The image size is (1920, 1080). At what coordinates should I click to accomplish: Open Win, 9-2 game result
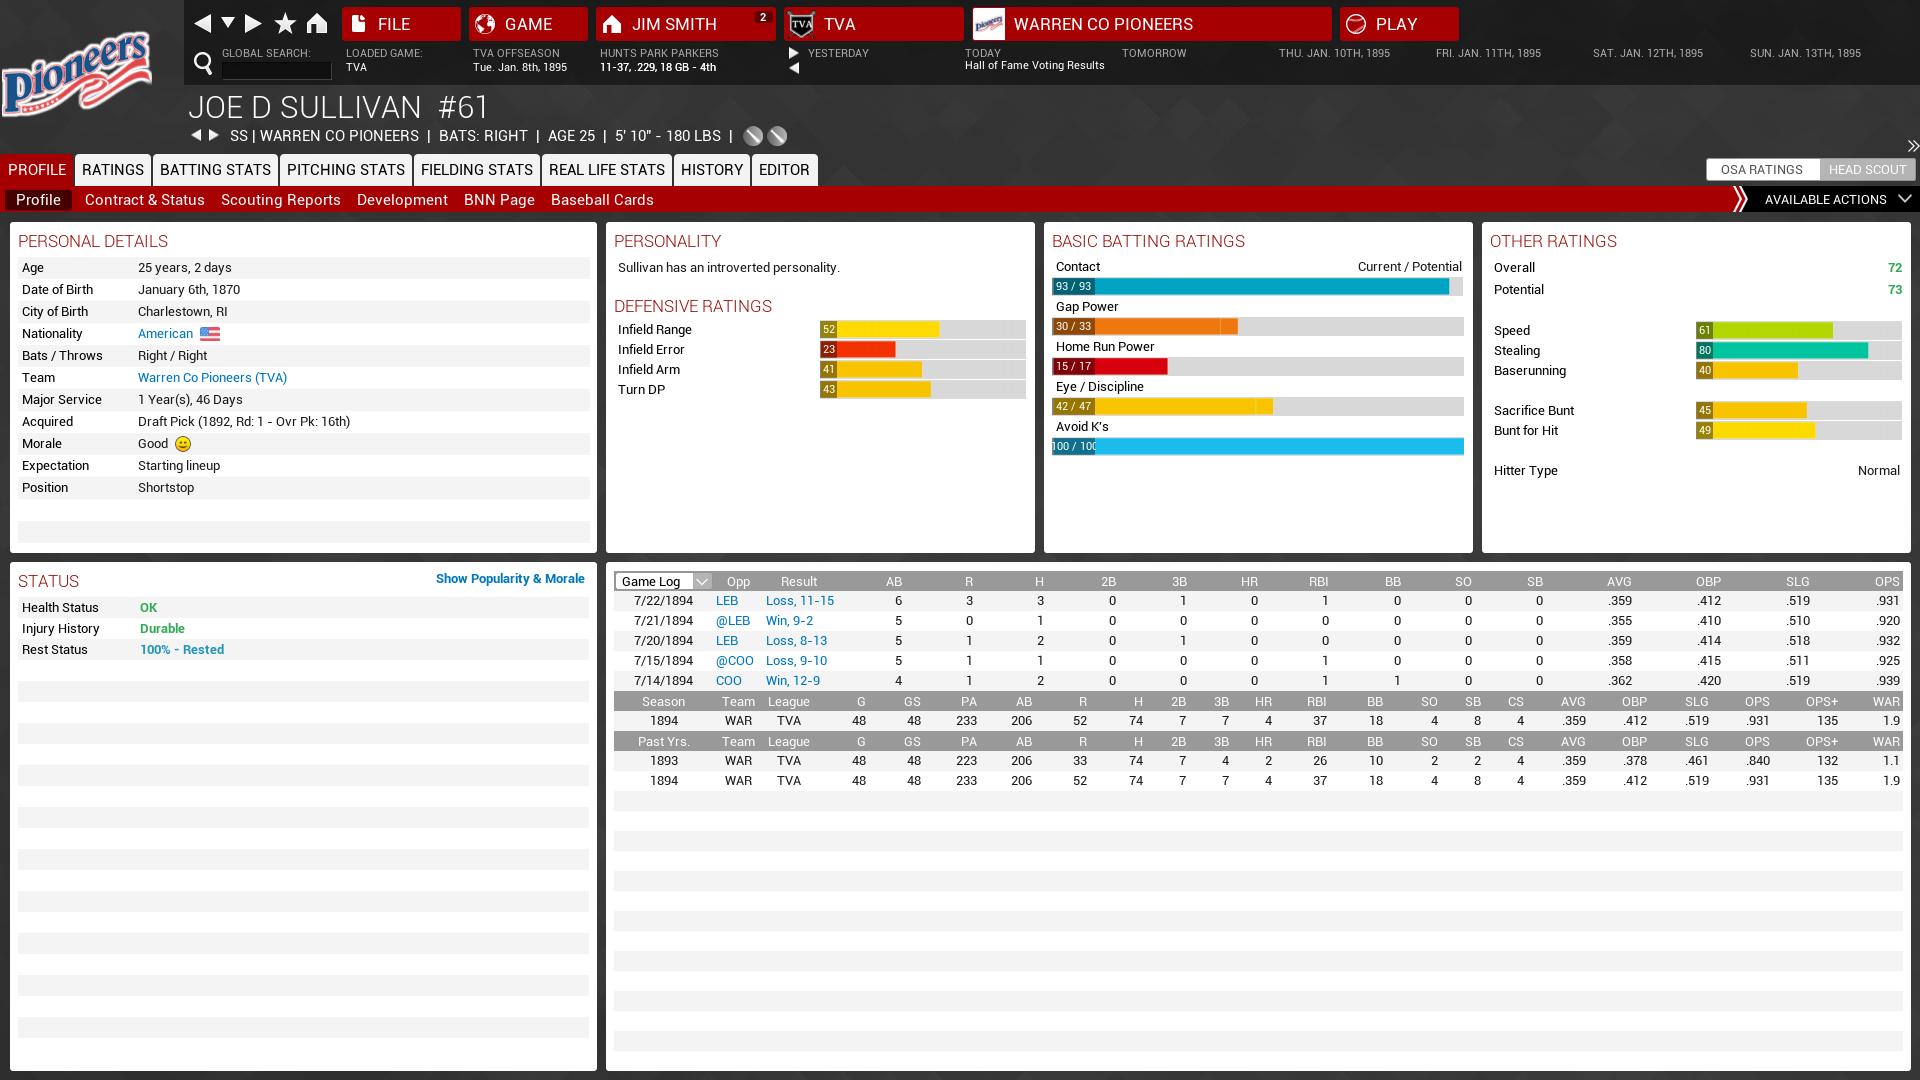789,621
